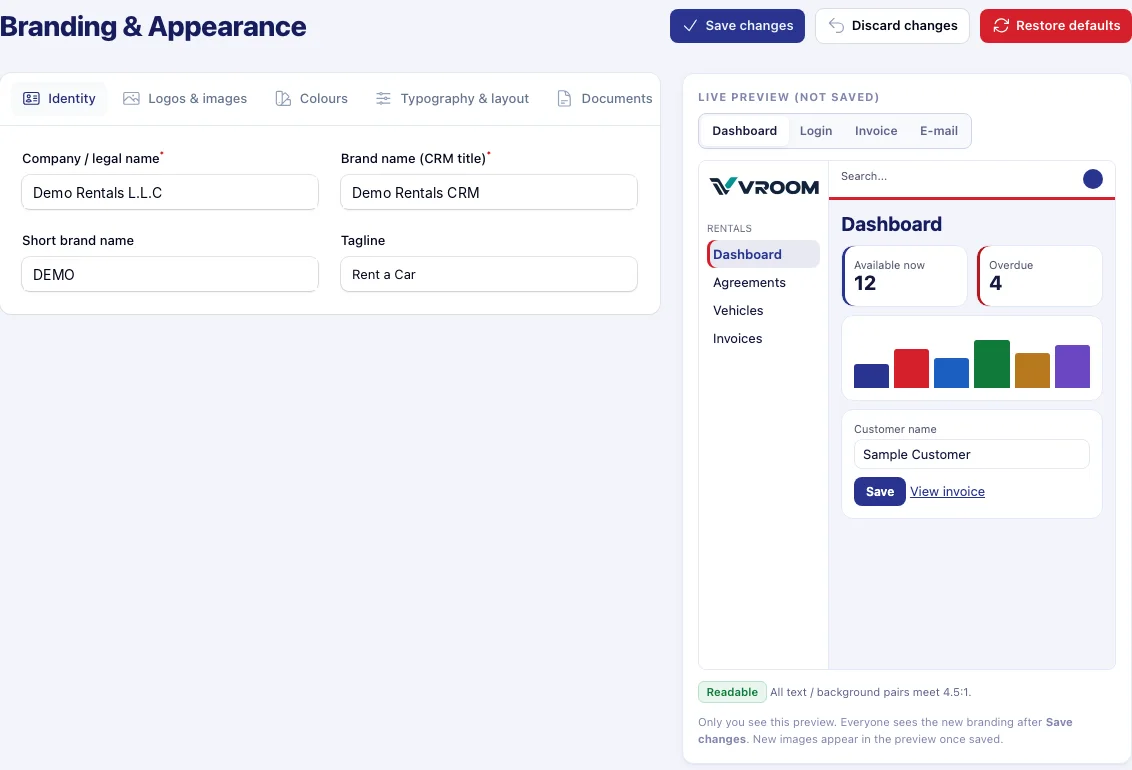This screenshot has width=1132, height=770.
Task: Click the green chart bar
Action: [992, 364]
